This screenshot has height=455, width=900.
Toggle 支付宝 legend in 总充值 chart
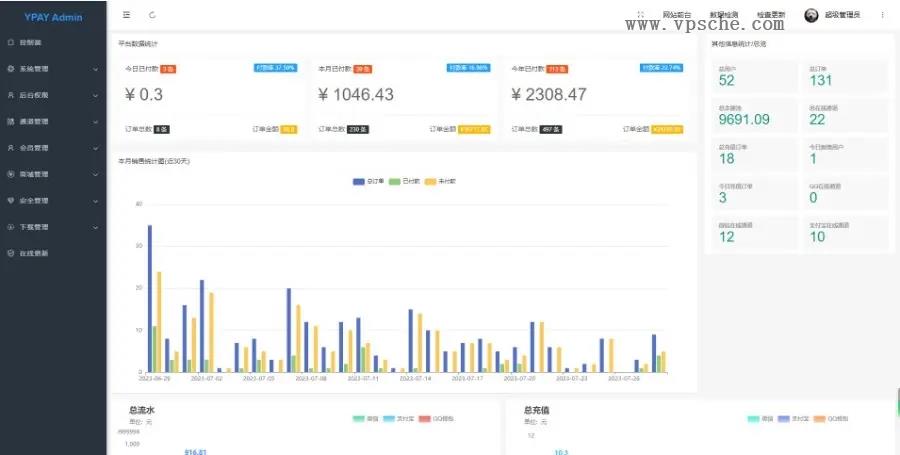pyautogui.click(x=792, y=419)
